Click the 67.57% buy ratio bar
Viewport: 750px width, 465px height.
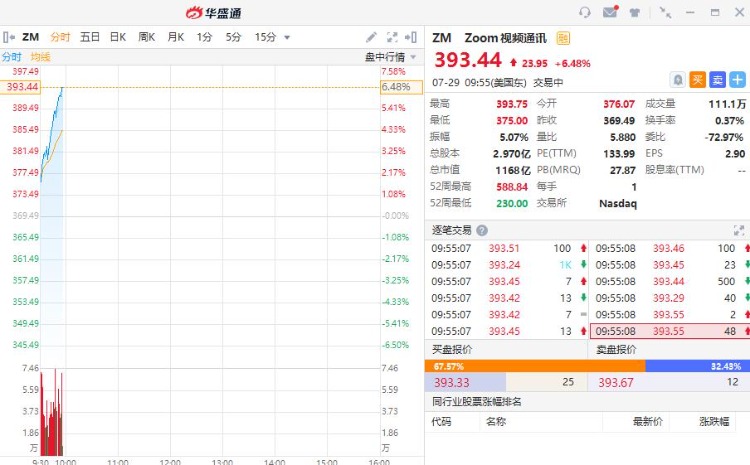535,366
